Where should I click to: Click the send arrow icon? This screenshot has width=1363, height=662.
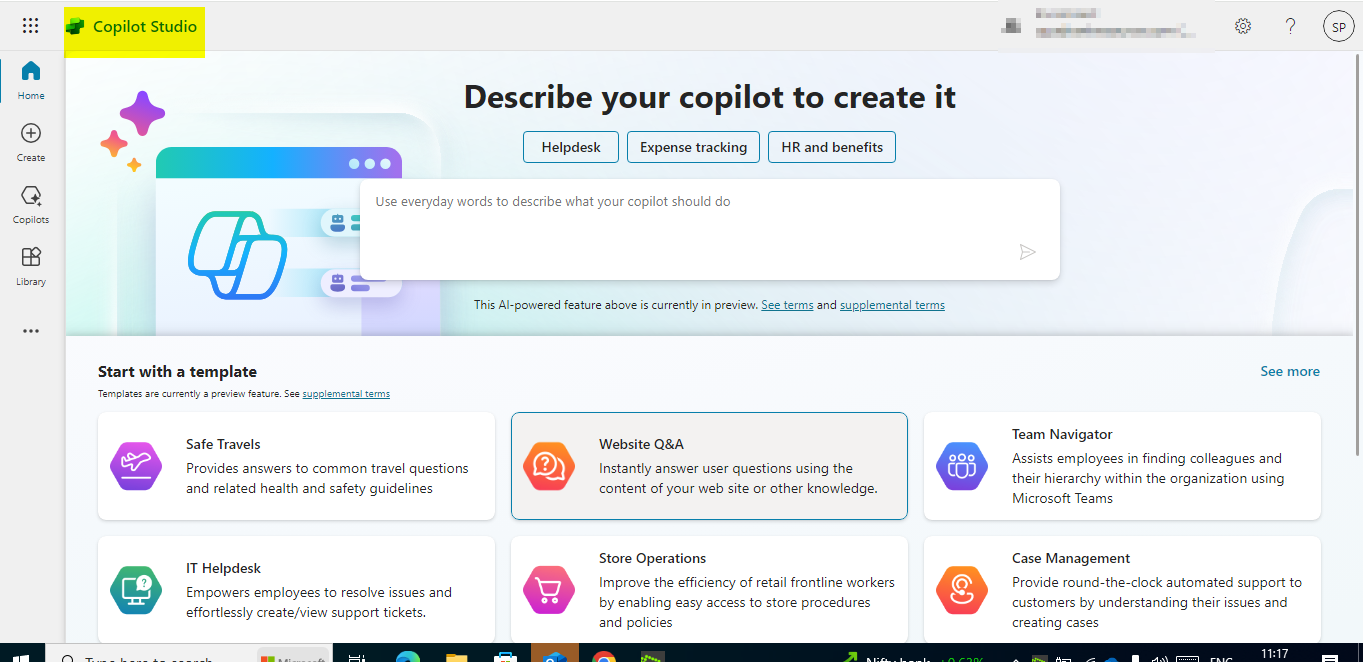1027,252
